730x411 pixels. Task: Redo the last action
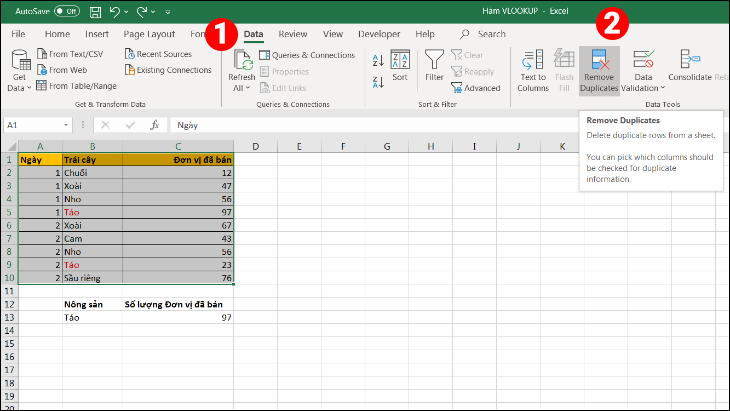click(142, 12)
